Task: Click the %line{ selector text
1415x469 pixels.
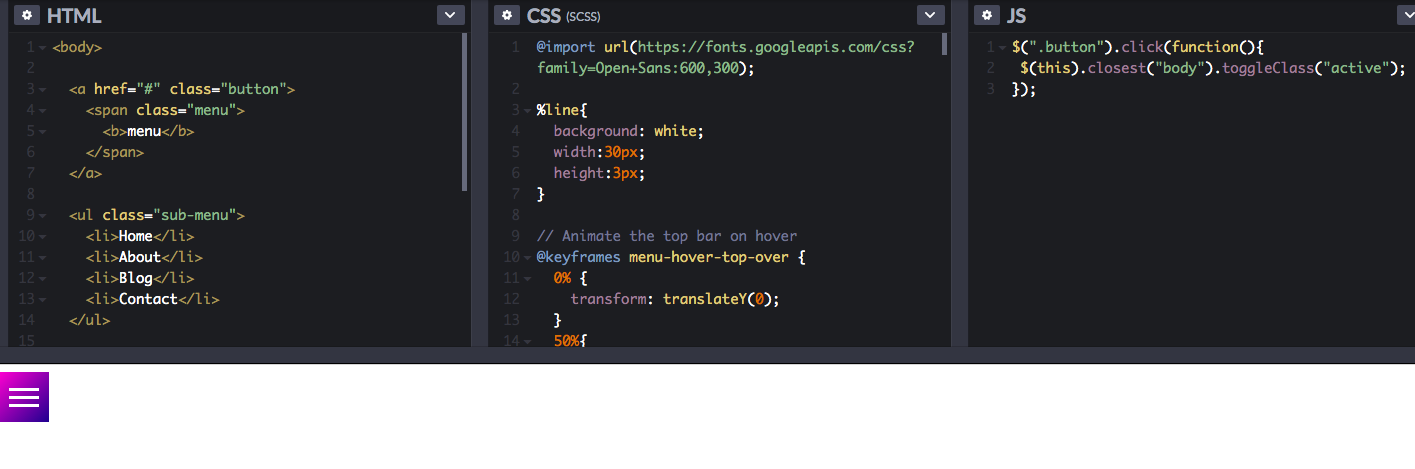Action: (x=562, y=110)
